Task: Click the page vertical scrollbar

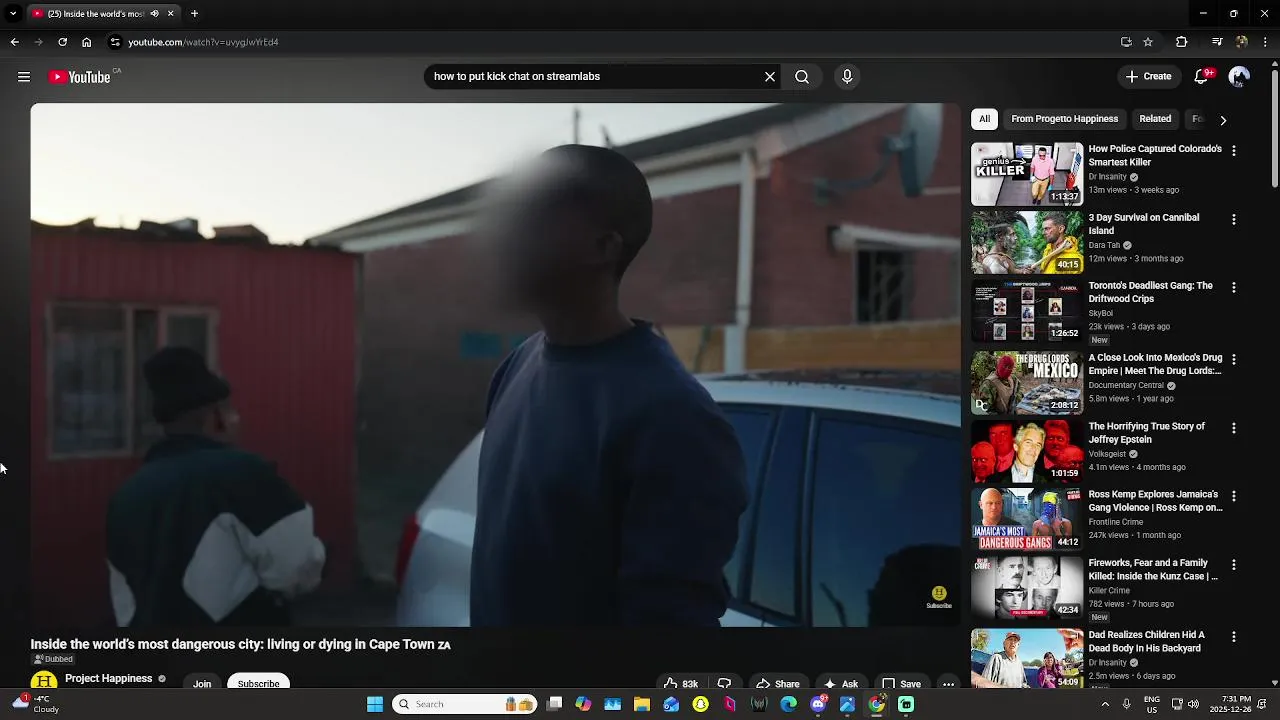Action: 1275,127
